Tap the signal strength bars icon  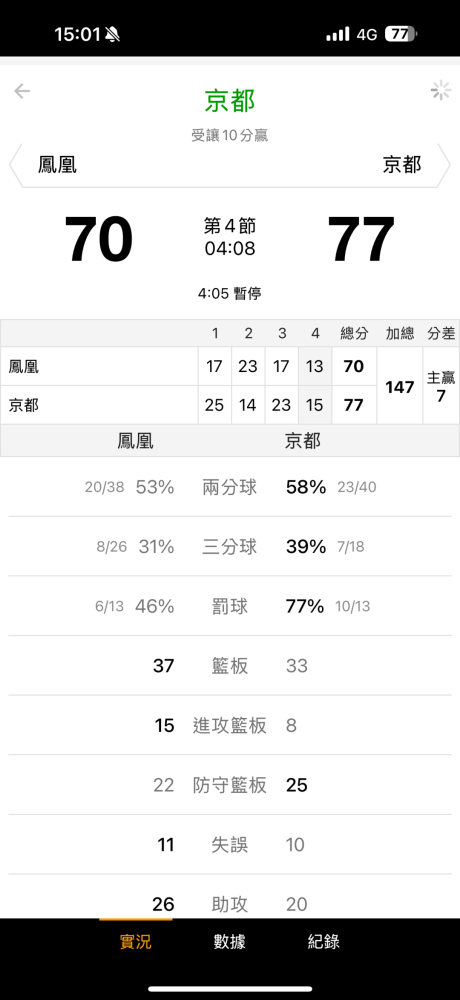click(338, 34)
